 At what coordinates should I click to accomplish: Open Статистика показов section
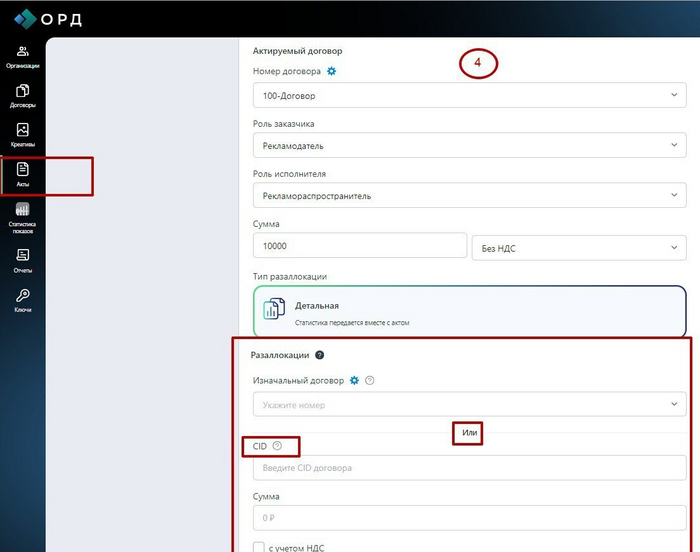pyautogui.click(x=22, y=217)
